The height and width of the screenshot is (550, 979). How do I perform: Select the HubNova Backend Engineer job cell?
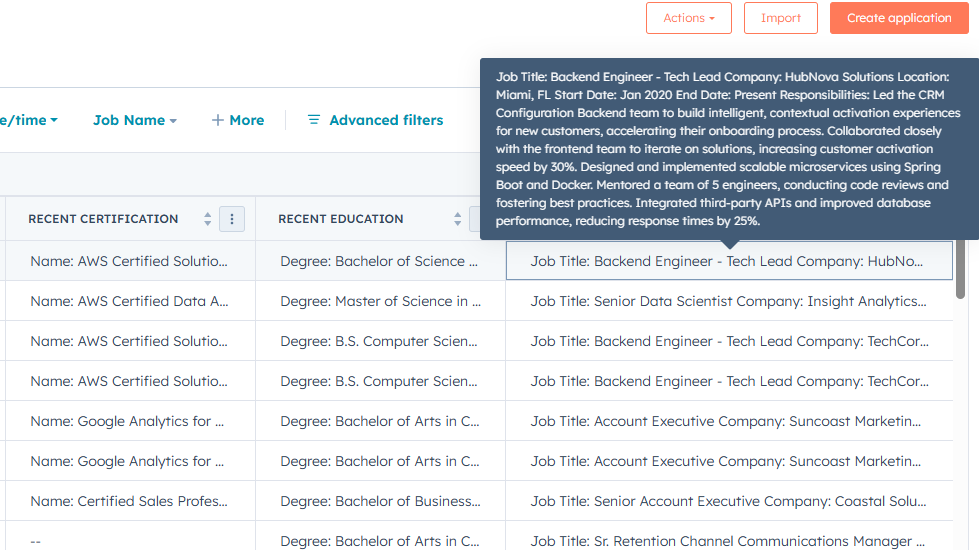coord(728,261)
